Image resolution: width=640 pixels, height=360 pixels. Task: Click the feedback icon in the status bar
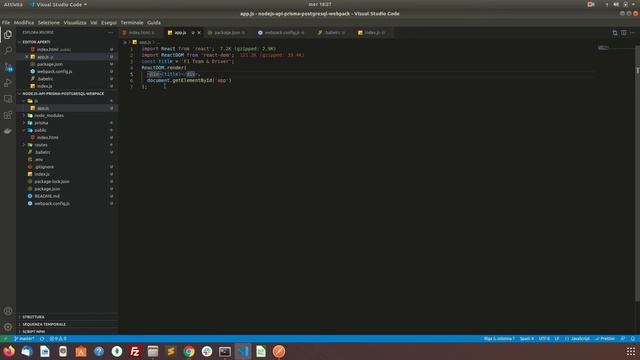[623, 339]
